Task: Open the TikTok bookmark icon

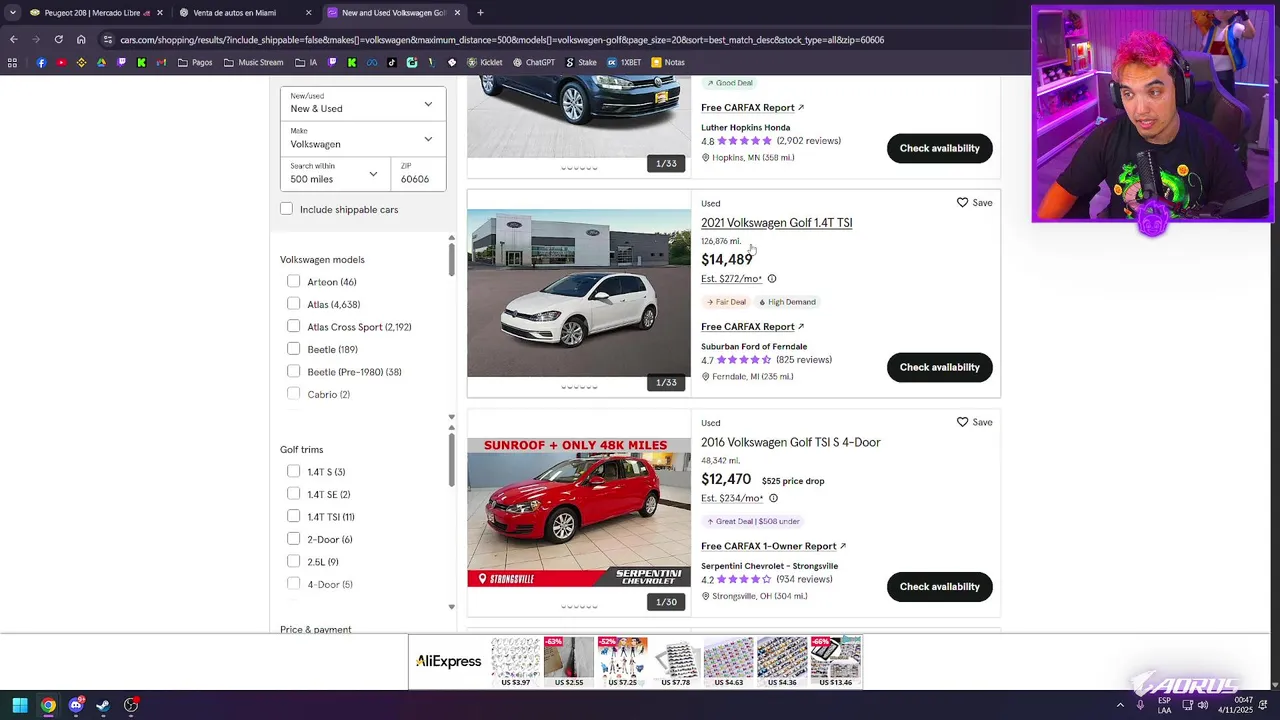Action: pyautogui.click(x=392, y=62)
